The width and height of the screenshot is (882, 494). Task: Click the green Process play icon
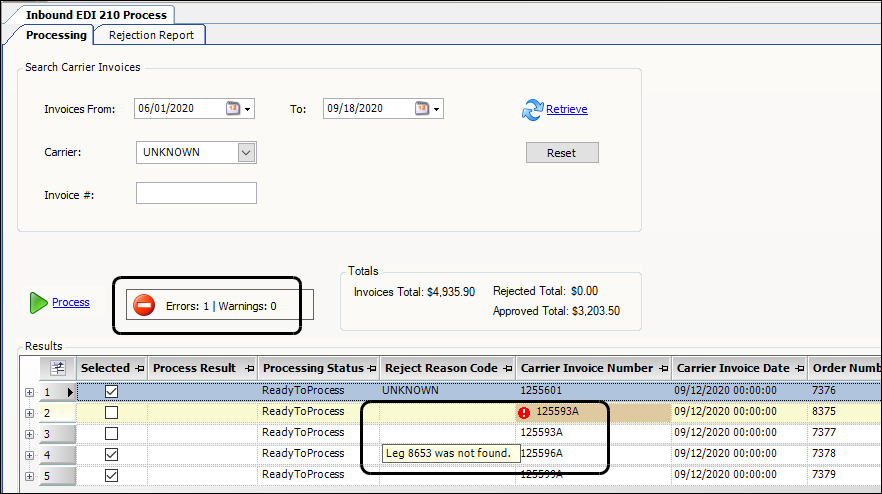(x=38, y=303)
